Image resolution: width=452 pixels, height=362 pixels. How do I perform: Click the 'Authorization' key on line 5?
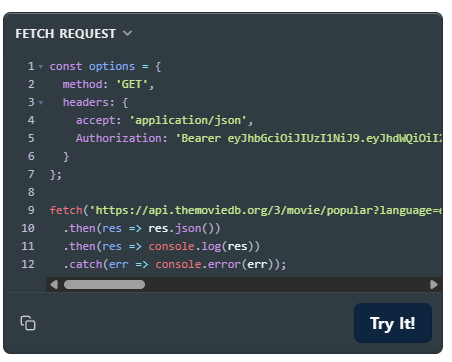[x=119, y=138]
